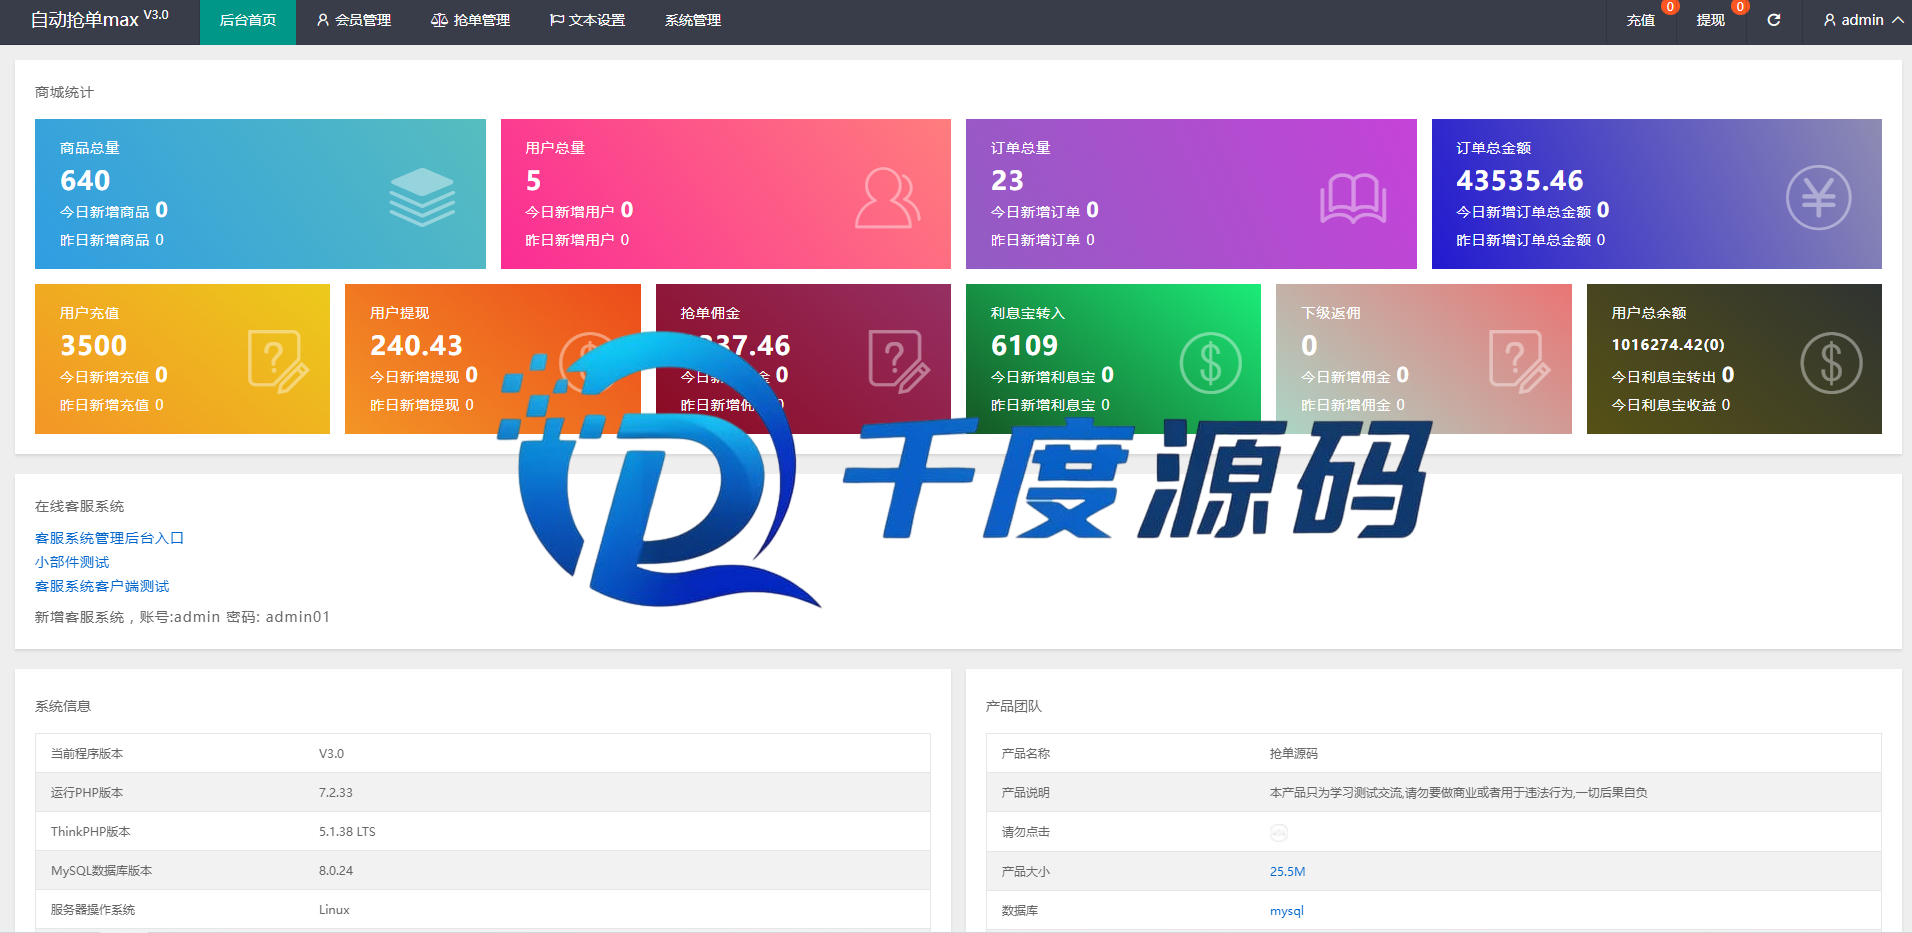Click the 充值 notification button
This screenshot has width=1912, height=933.
point(1641,21)
